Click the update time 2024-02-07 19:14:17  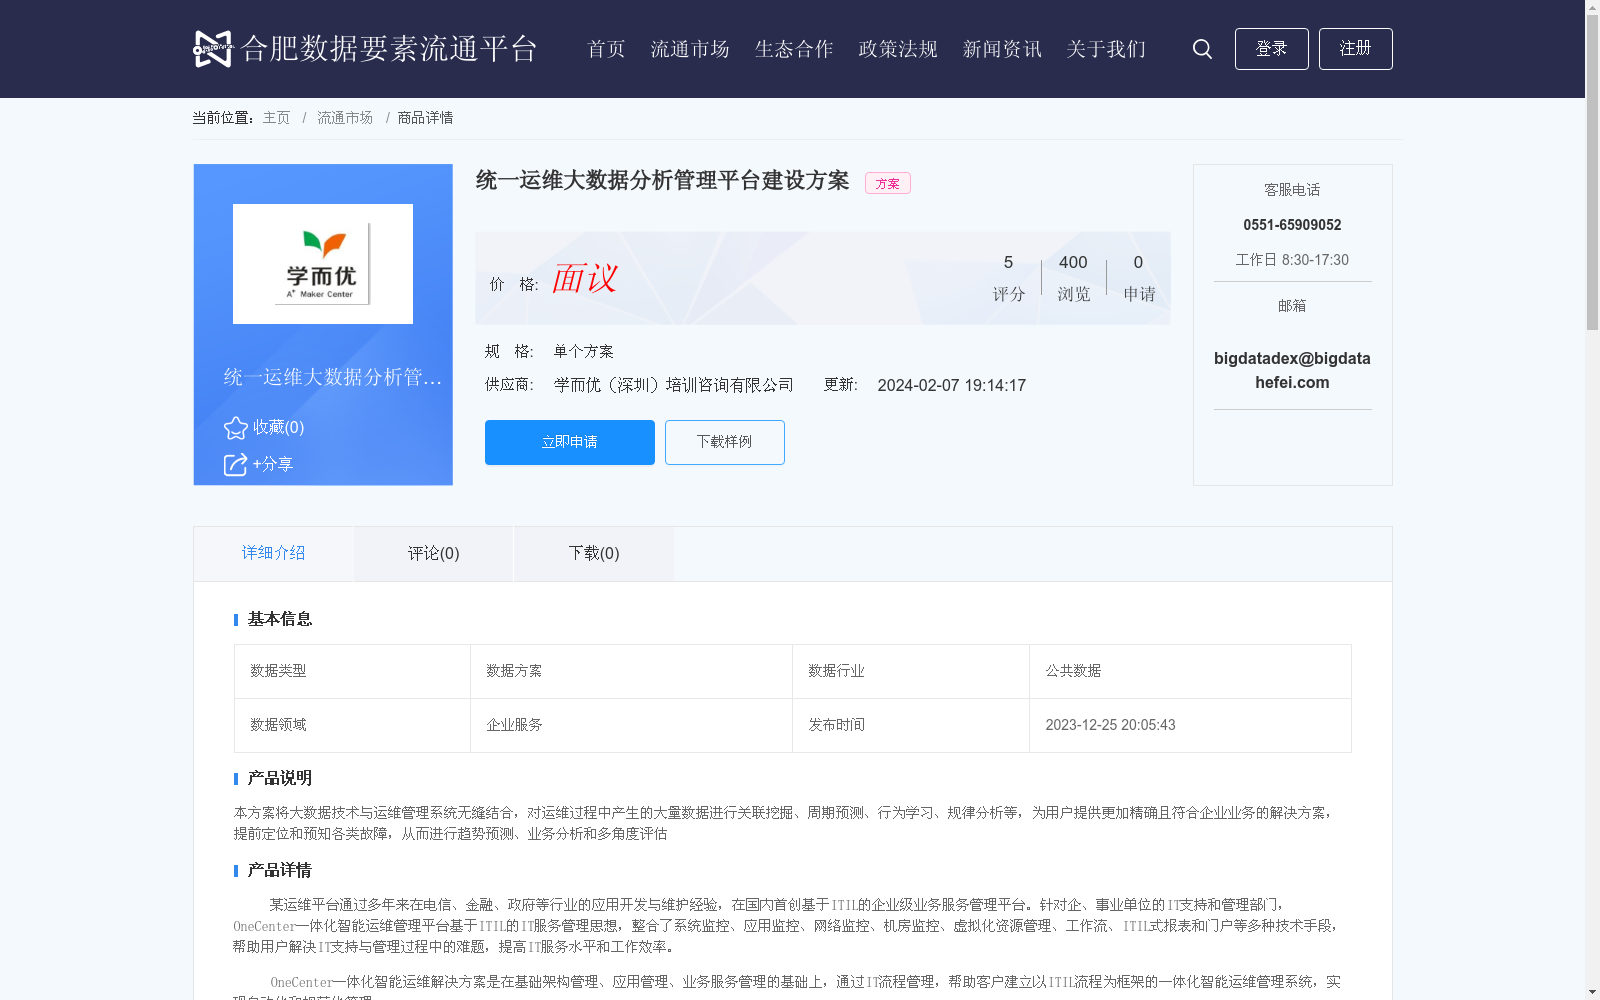952,386
